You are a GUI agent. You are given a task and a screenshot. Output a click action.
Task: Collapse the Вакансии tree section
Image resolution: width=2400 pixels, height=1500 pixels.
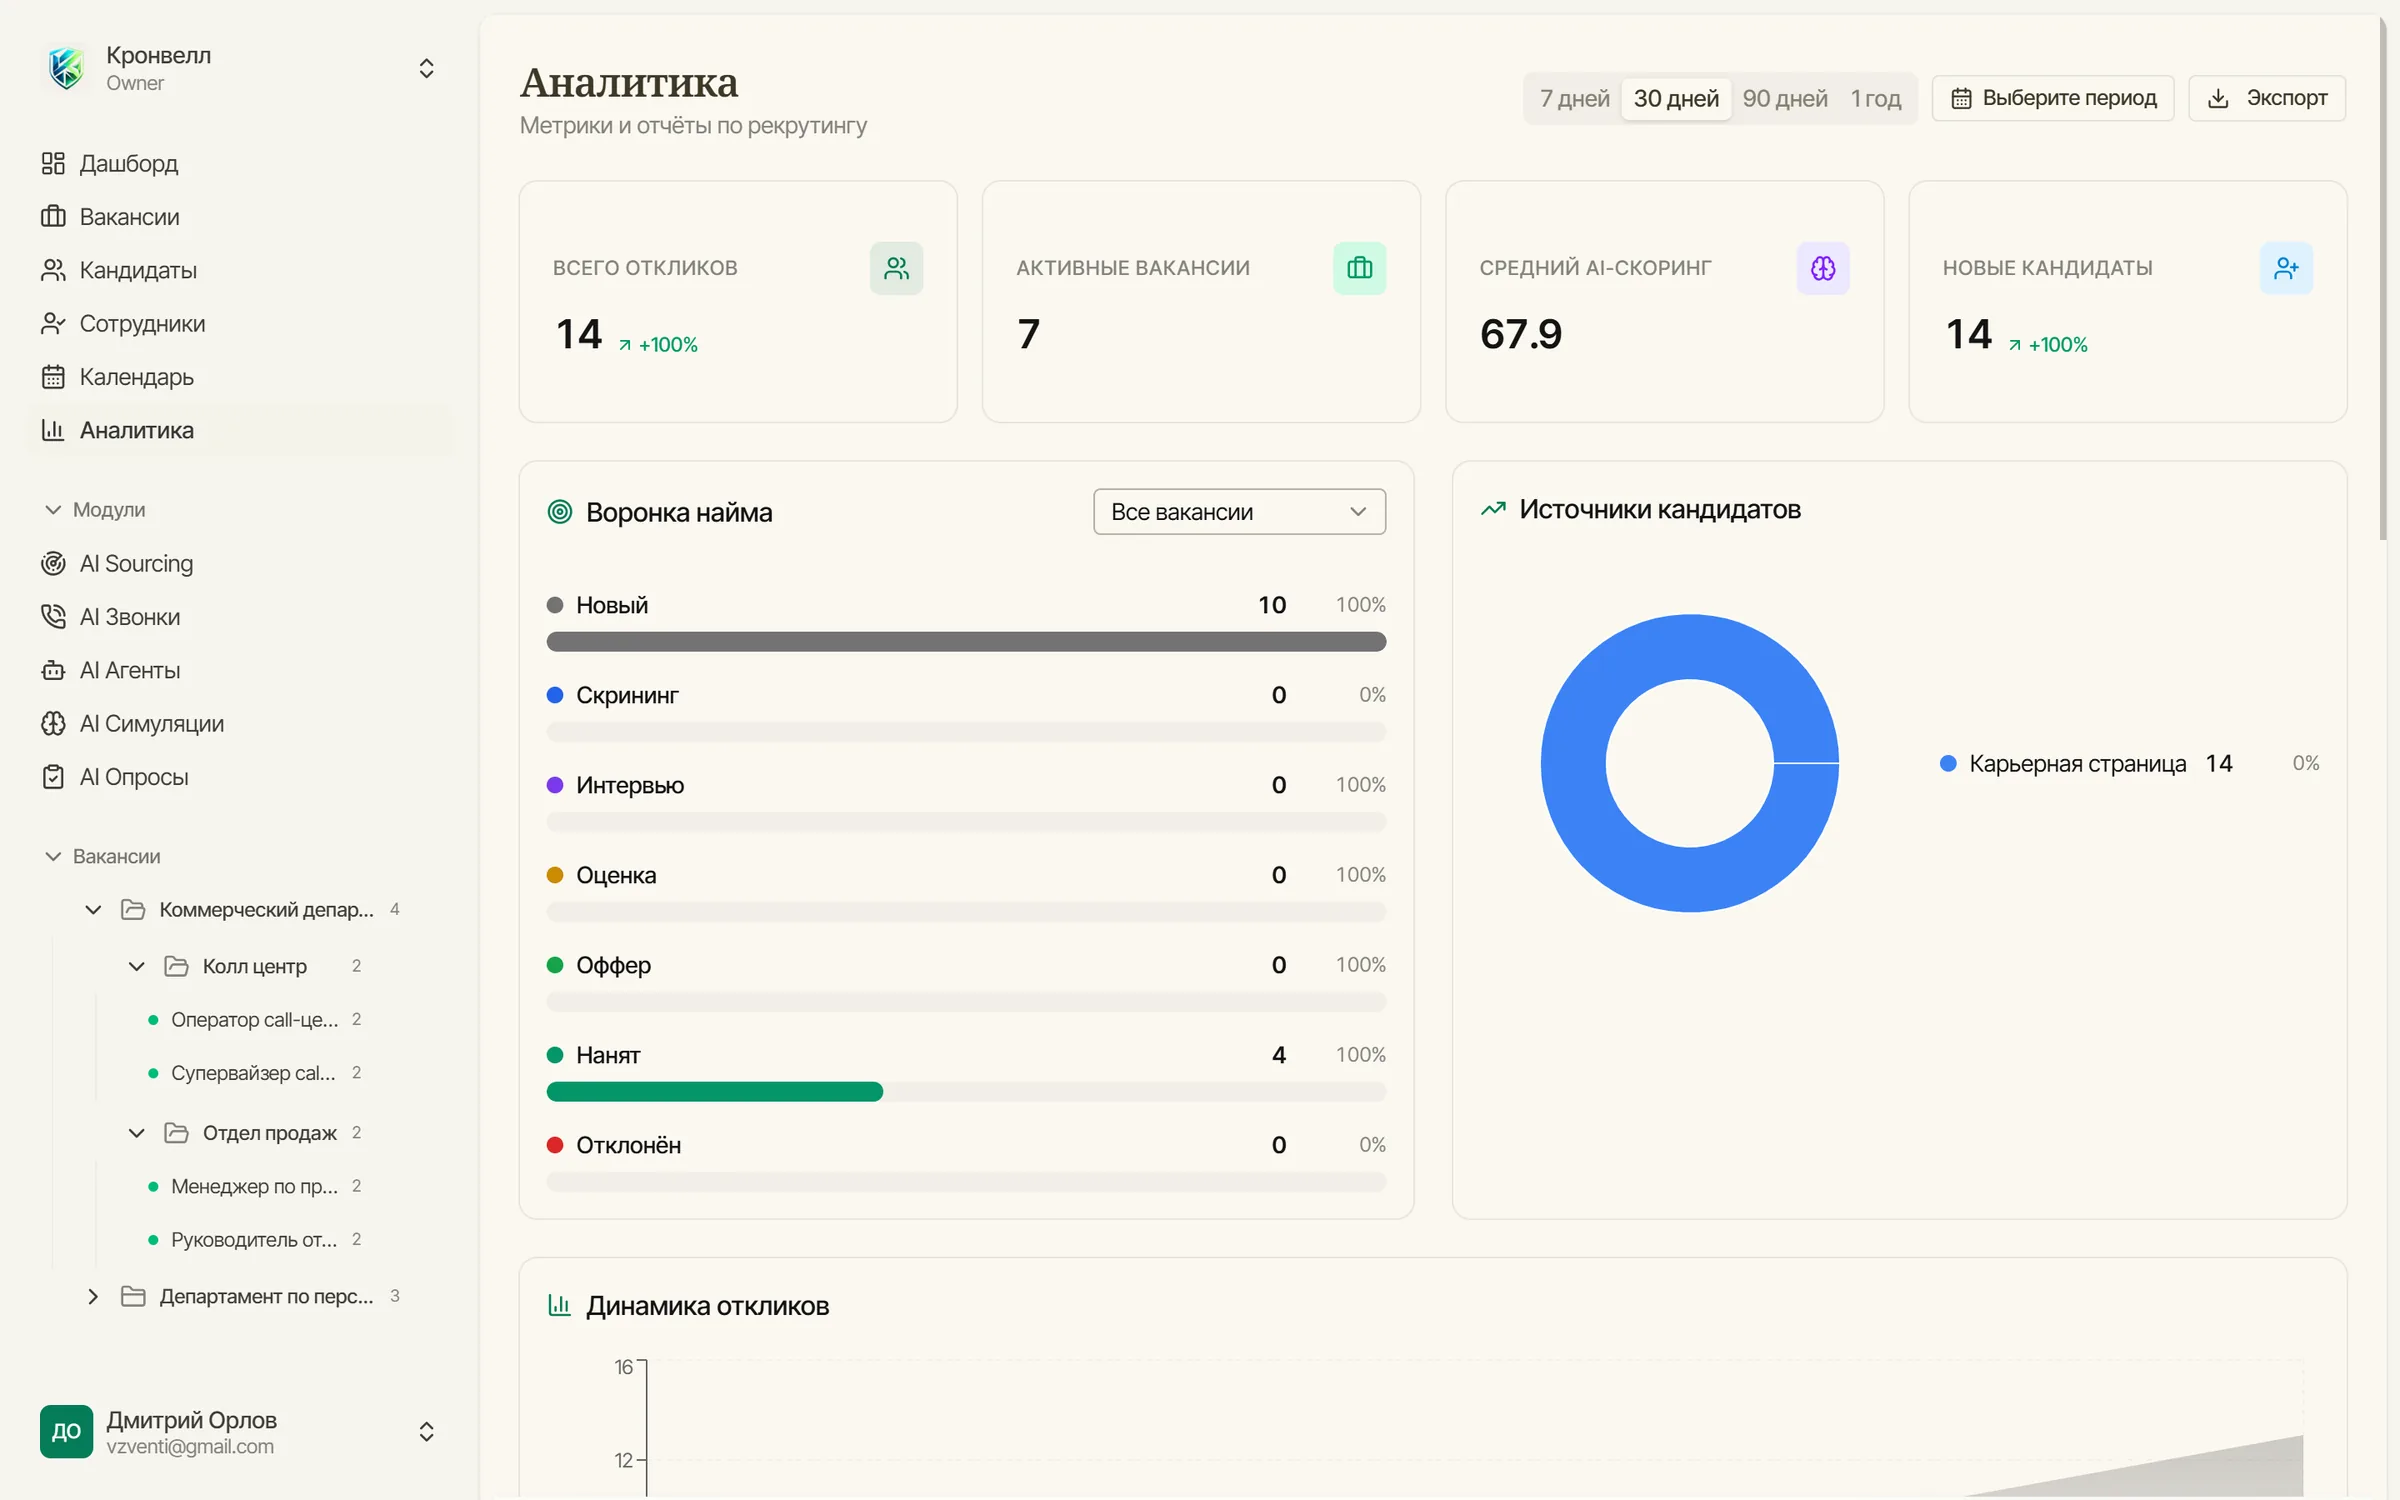click(53, 856)
